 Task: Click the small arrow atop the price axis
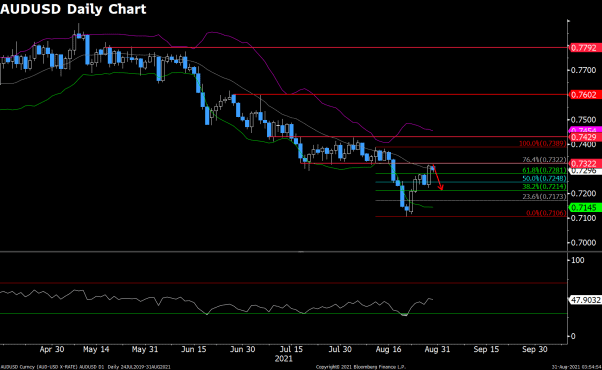(x=569, y=21)
